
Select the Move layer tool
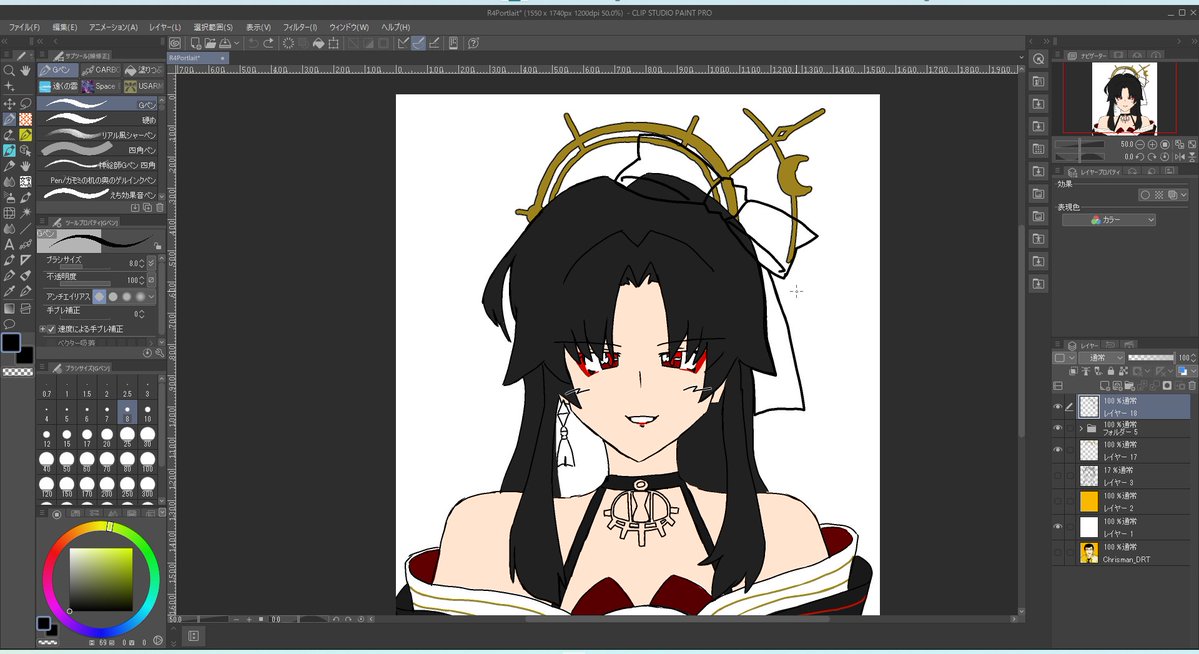(x=9, y=103)
